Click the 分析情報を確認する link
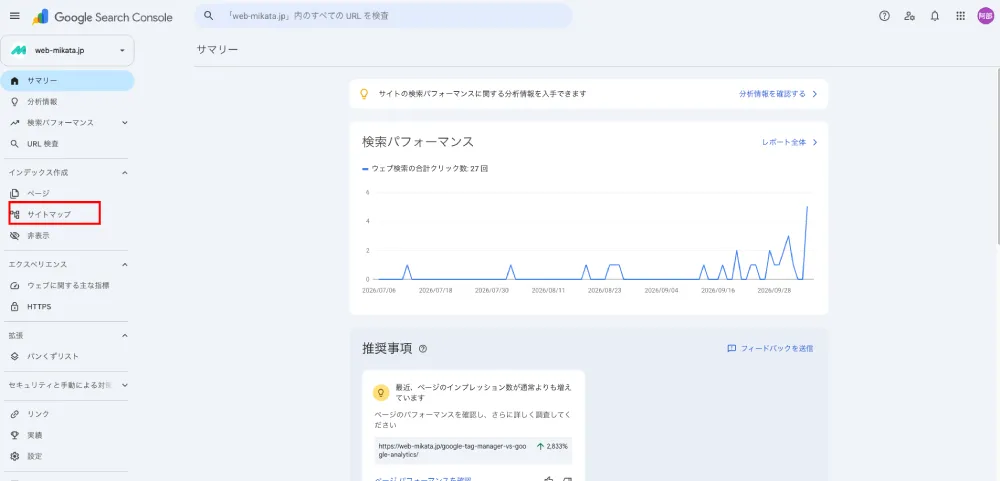Viewport: 1000px width, 481px height. (778, 94)
